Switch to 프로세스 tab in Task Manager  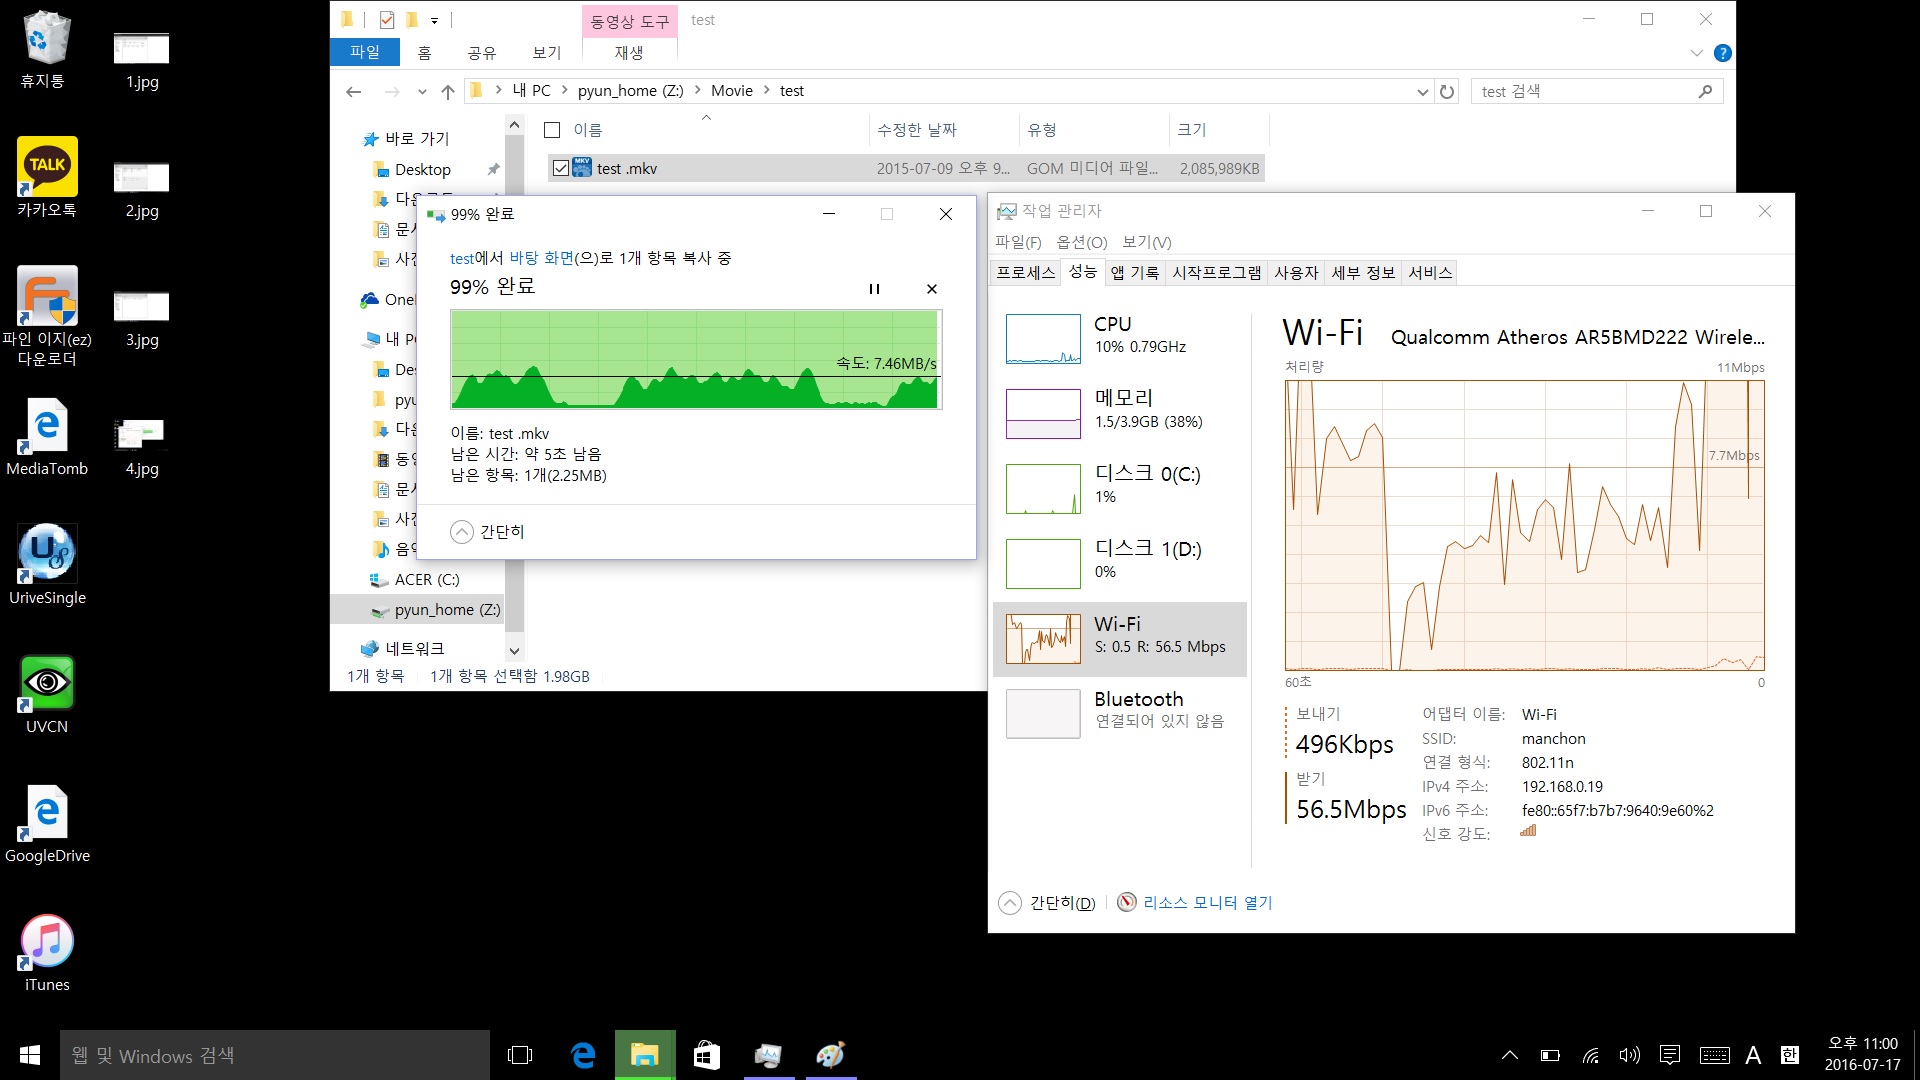1026,272
